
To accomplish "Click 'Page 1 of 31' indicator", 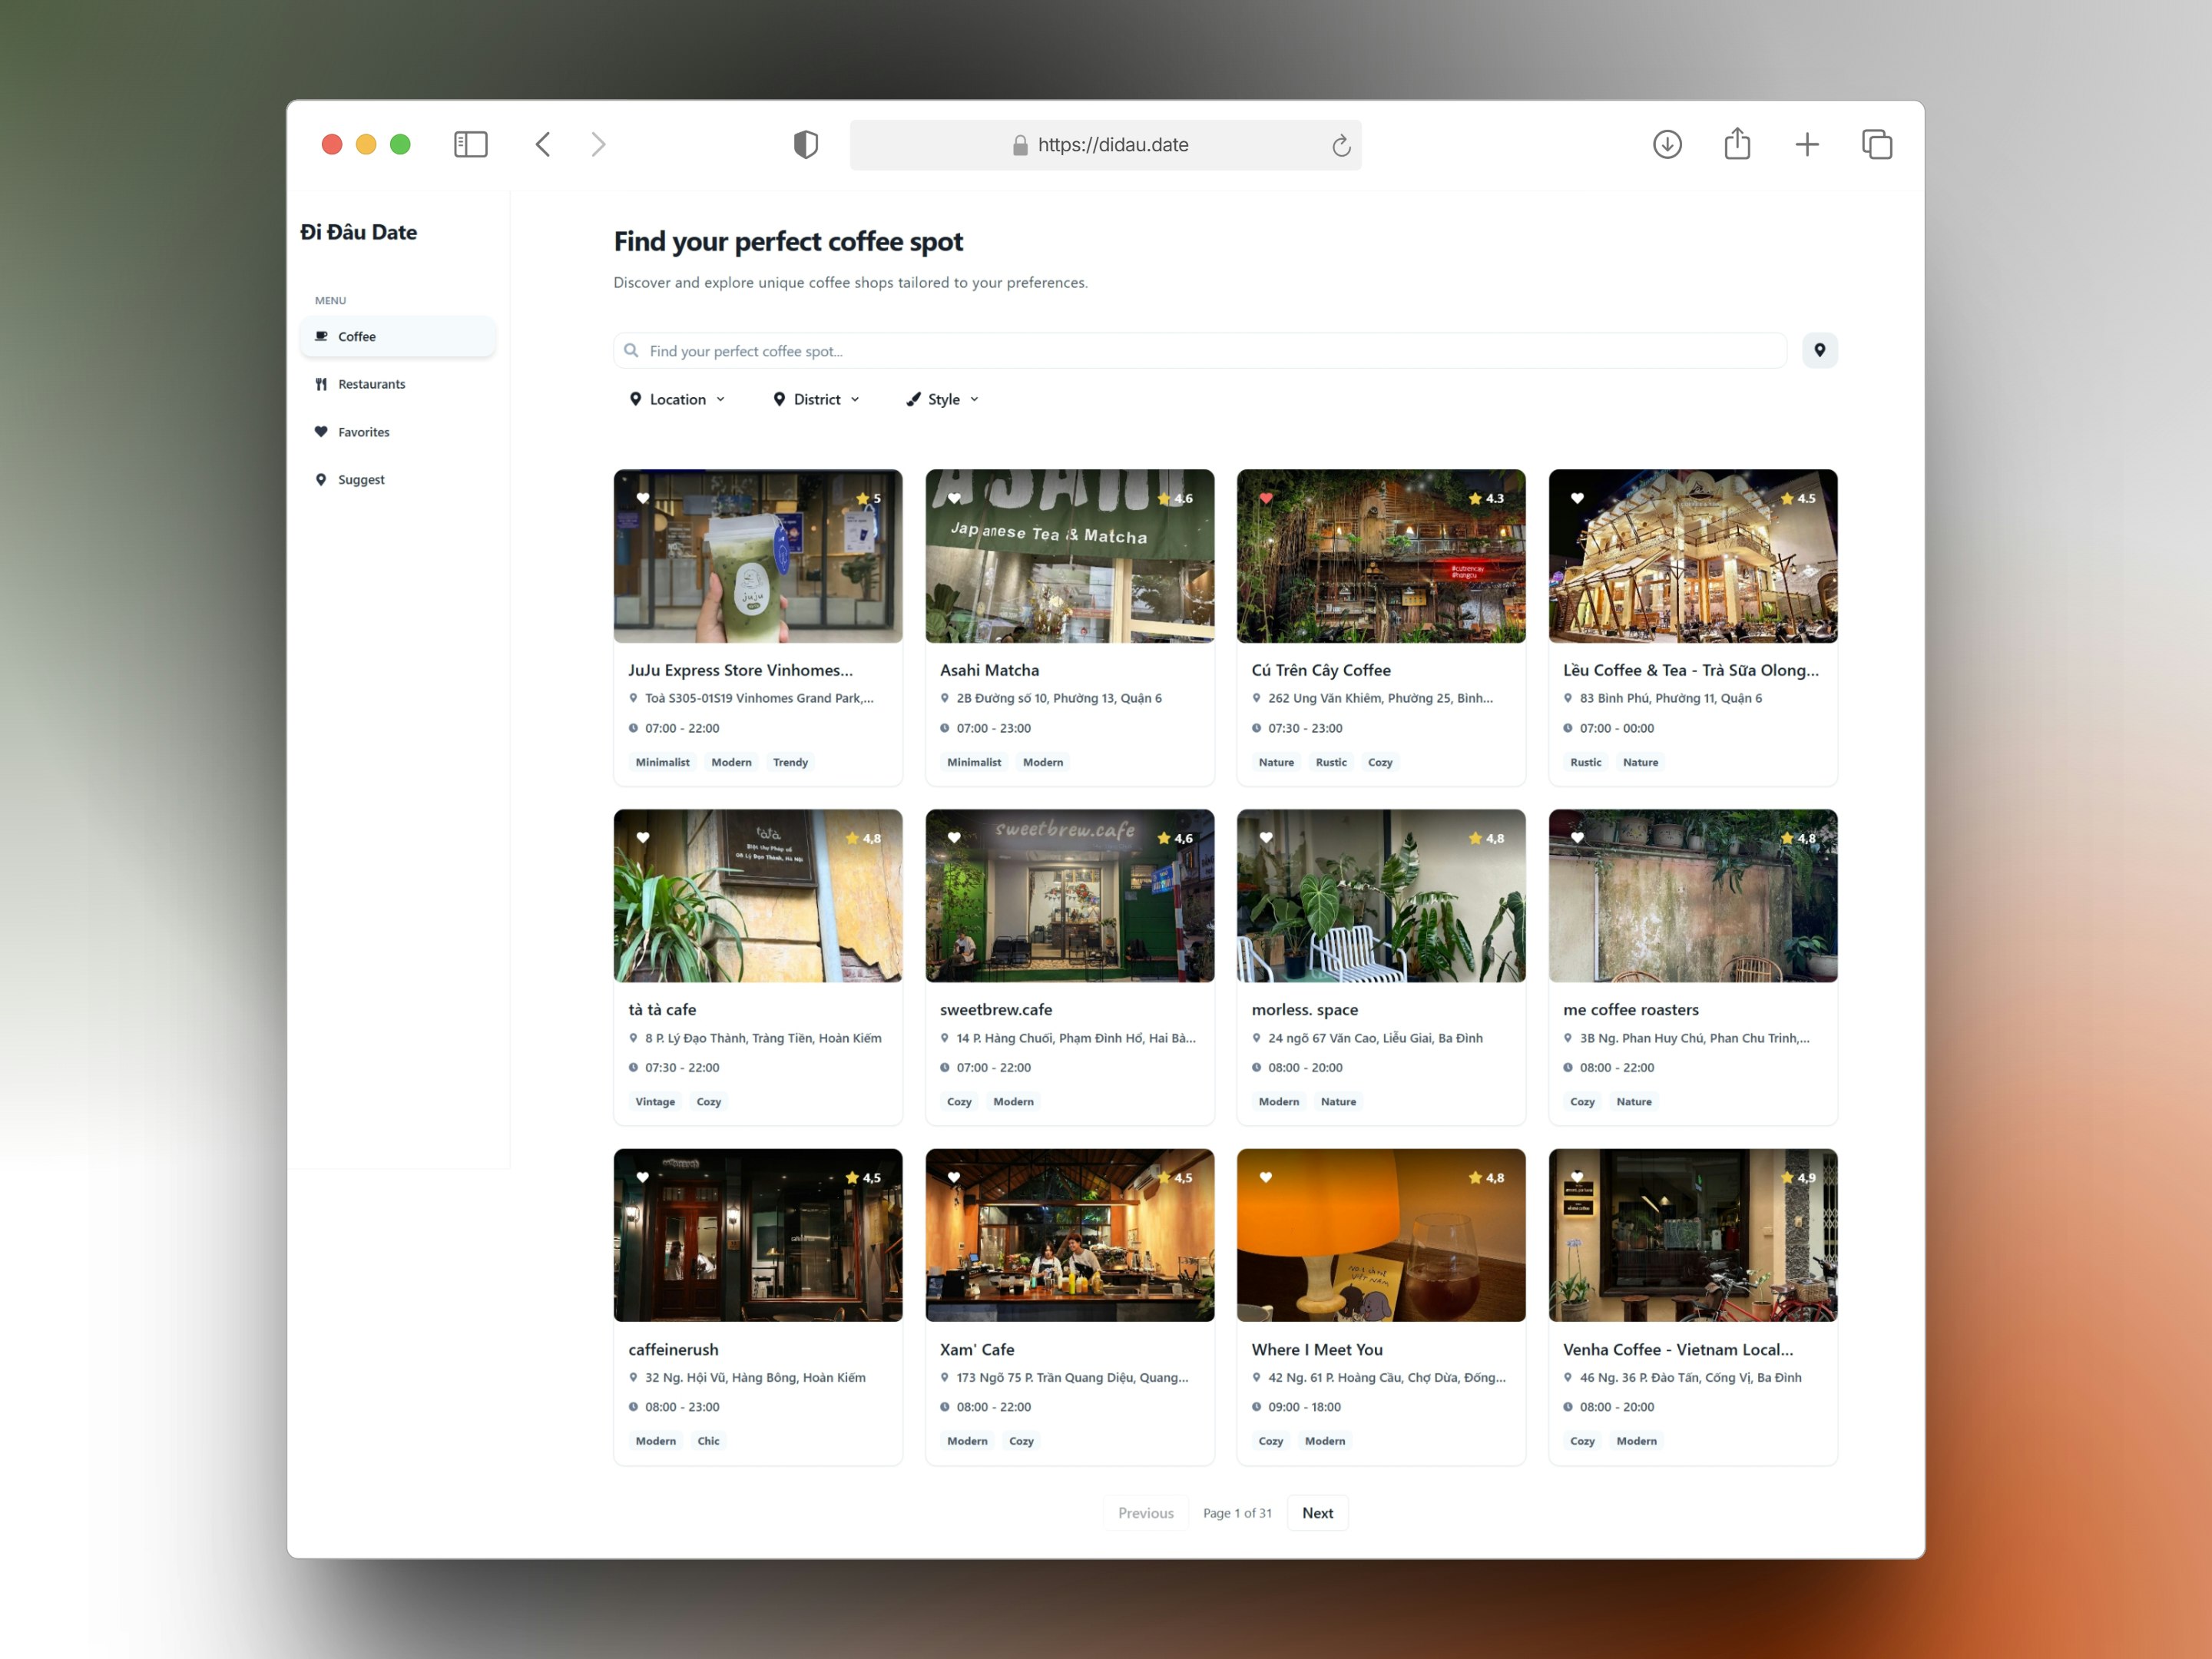I will click(1237, 1513).
